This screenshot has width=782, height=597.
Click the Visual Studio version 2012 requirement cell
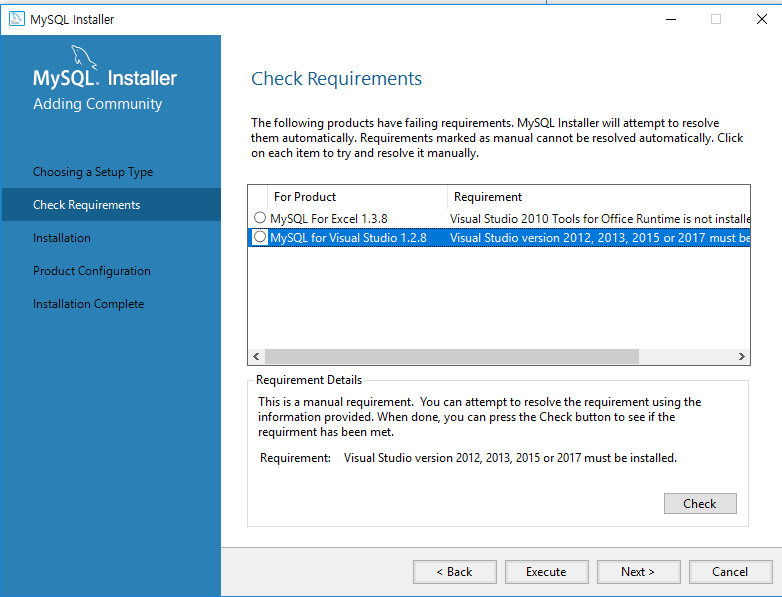coord(599,238)
